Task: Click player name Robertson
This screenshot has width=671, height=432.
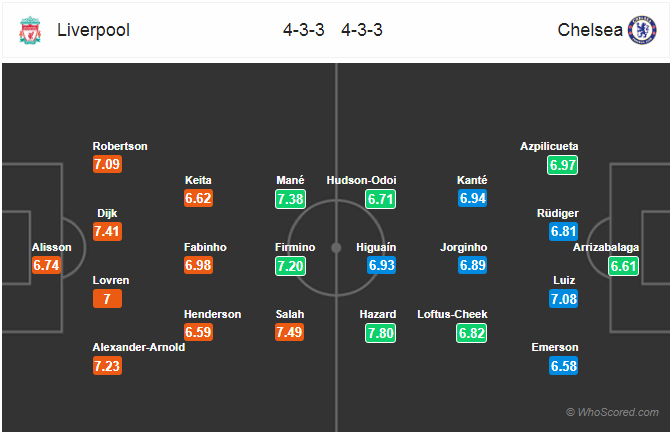Action: (120, 146)
